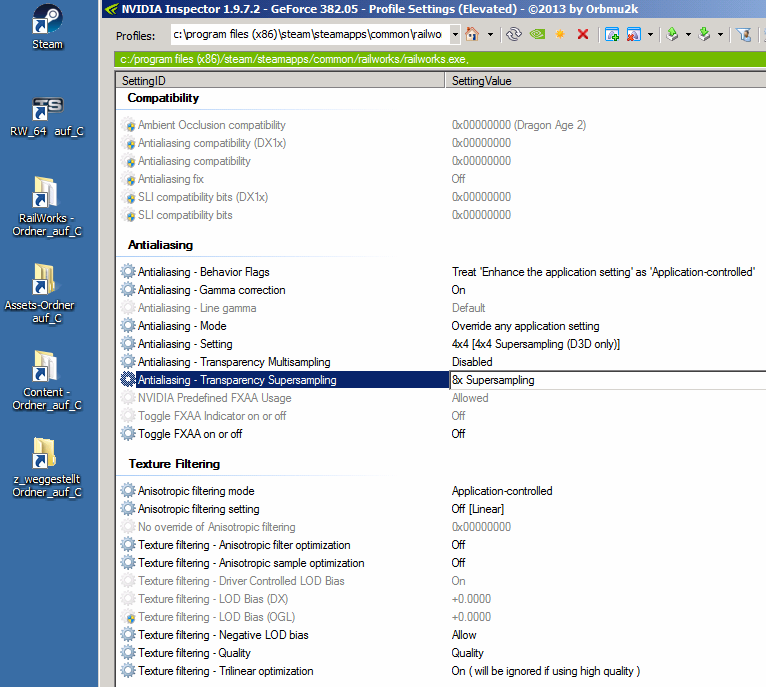Click the NVIDIA Inspector title bar logo icon
The width and height of the screenshot is (766, 687).
pyautogui.click(x=111, y=9)
